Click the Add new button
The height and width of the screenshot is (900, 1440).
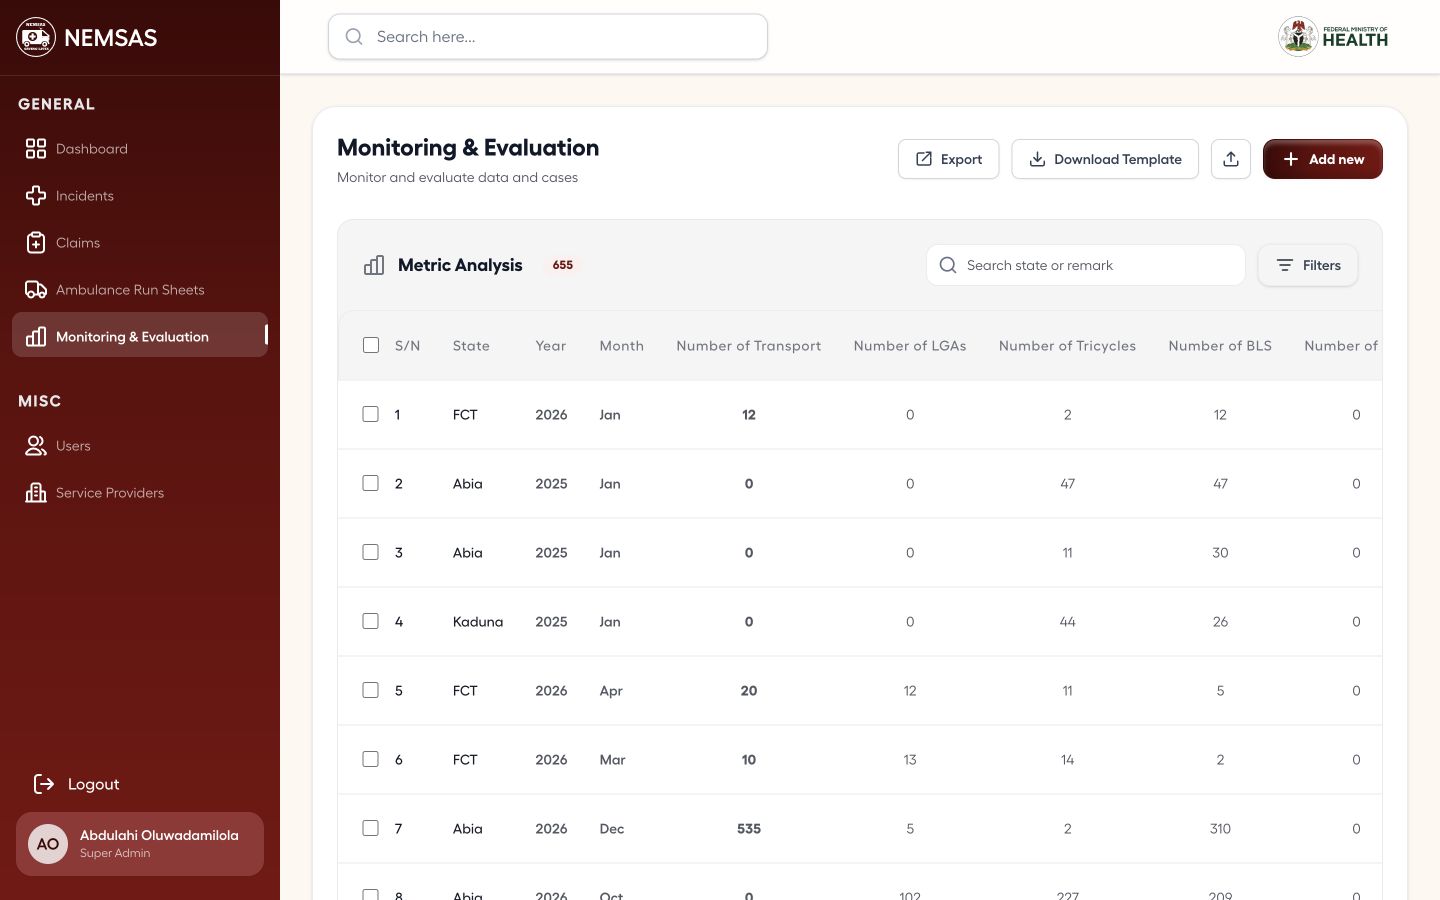click(x=1323, y=159)
